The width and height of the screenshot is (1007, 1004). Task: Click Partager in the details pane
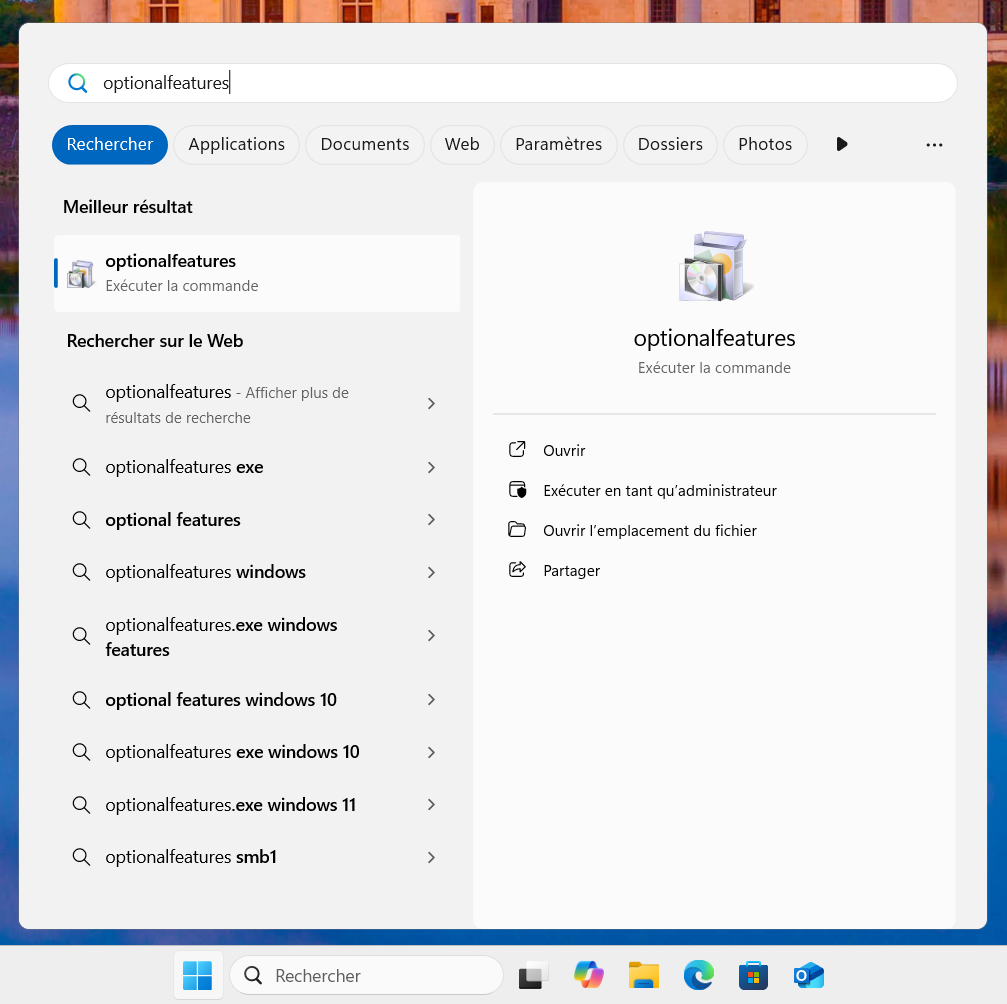pos(571,571)
